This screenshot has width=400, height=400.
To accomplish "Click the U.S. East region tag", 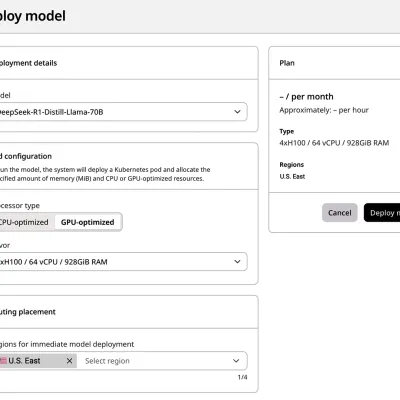I will [x=38, y=361].
